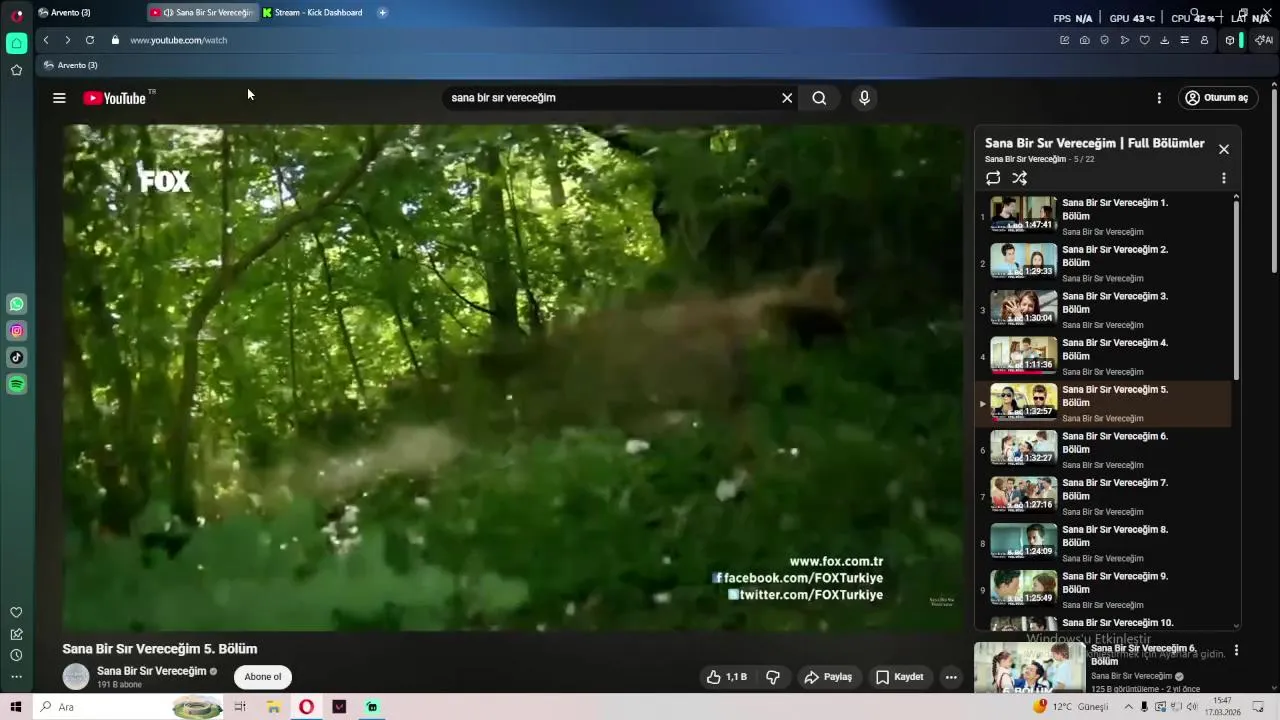Clear the search box text
Image resolution: width=1280 pixels, height=720 pixels.
point(787,98)
